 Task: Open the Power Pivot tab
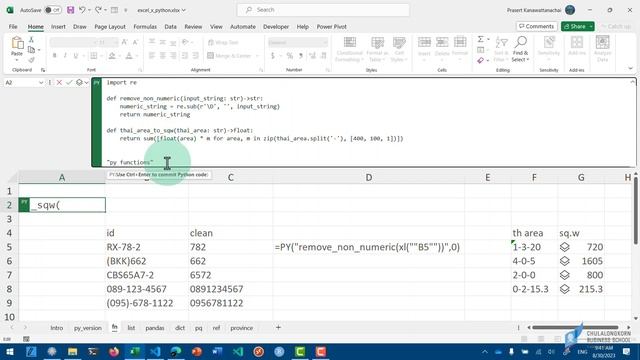click(331, 27)
